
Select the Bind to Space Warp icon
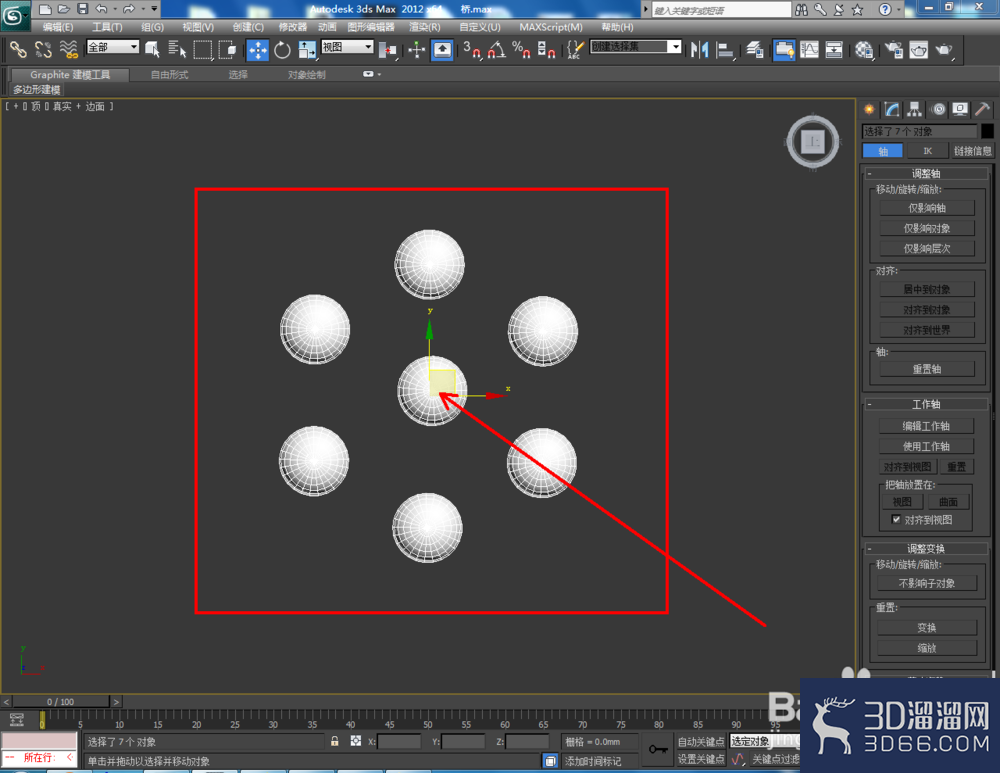68,50
